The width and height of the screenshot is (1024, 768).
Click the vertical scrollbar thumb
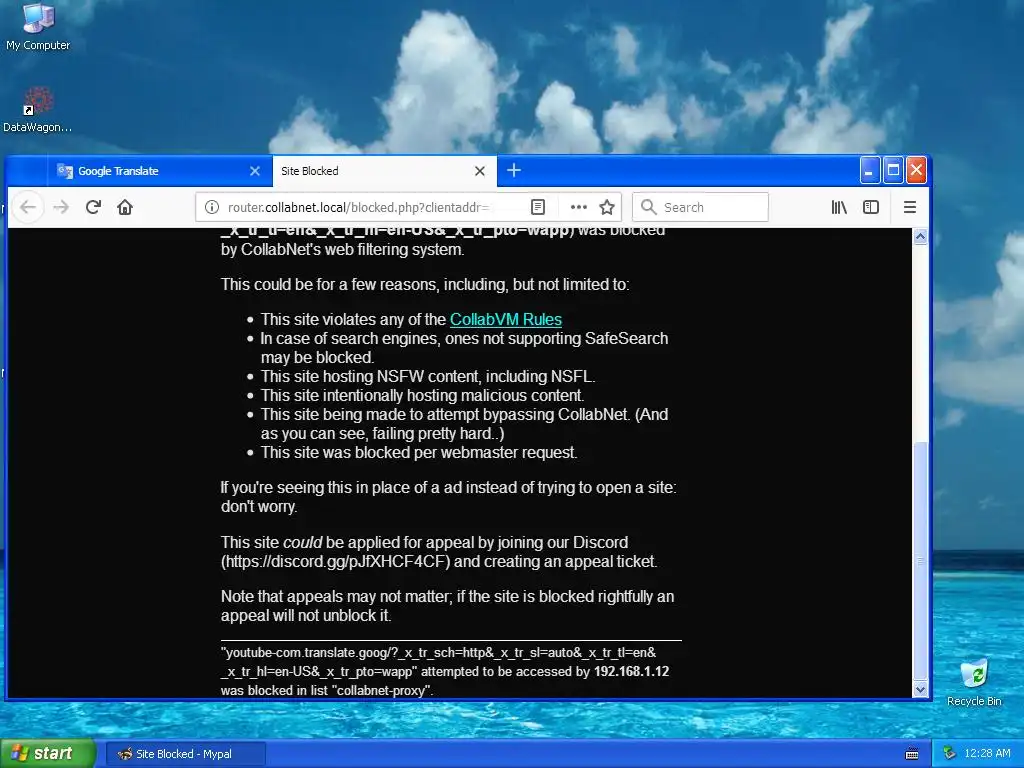(921, 560)
